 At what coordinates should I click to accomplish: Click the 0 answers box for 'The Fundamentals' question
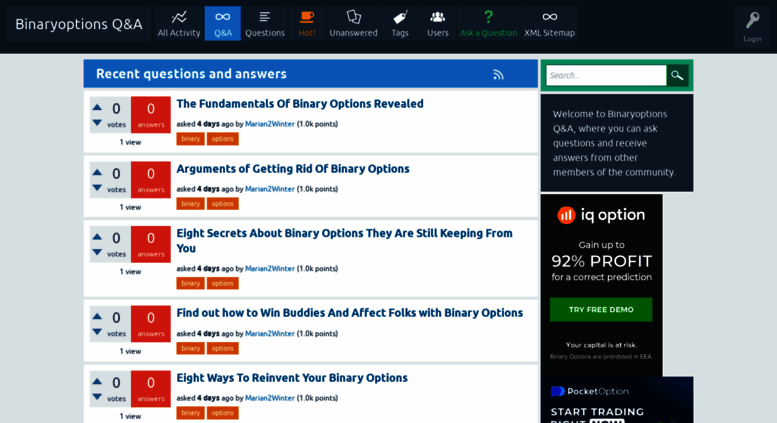click(x=151, y=114)
